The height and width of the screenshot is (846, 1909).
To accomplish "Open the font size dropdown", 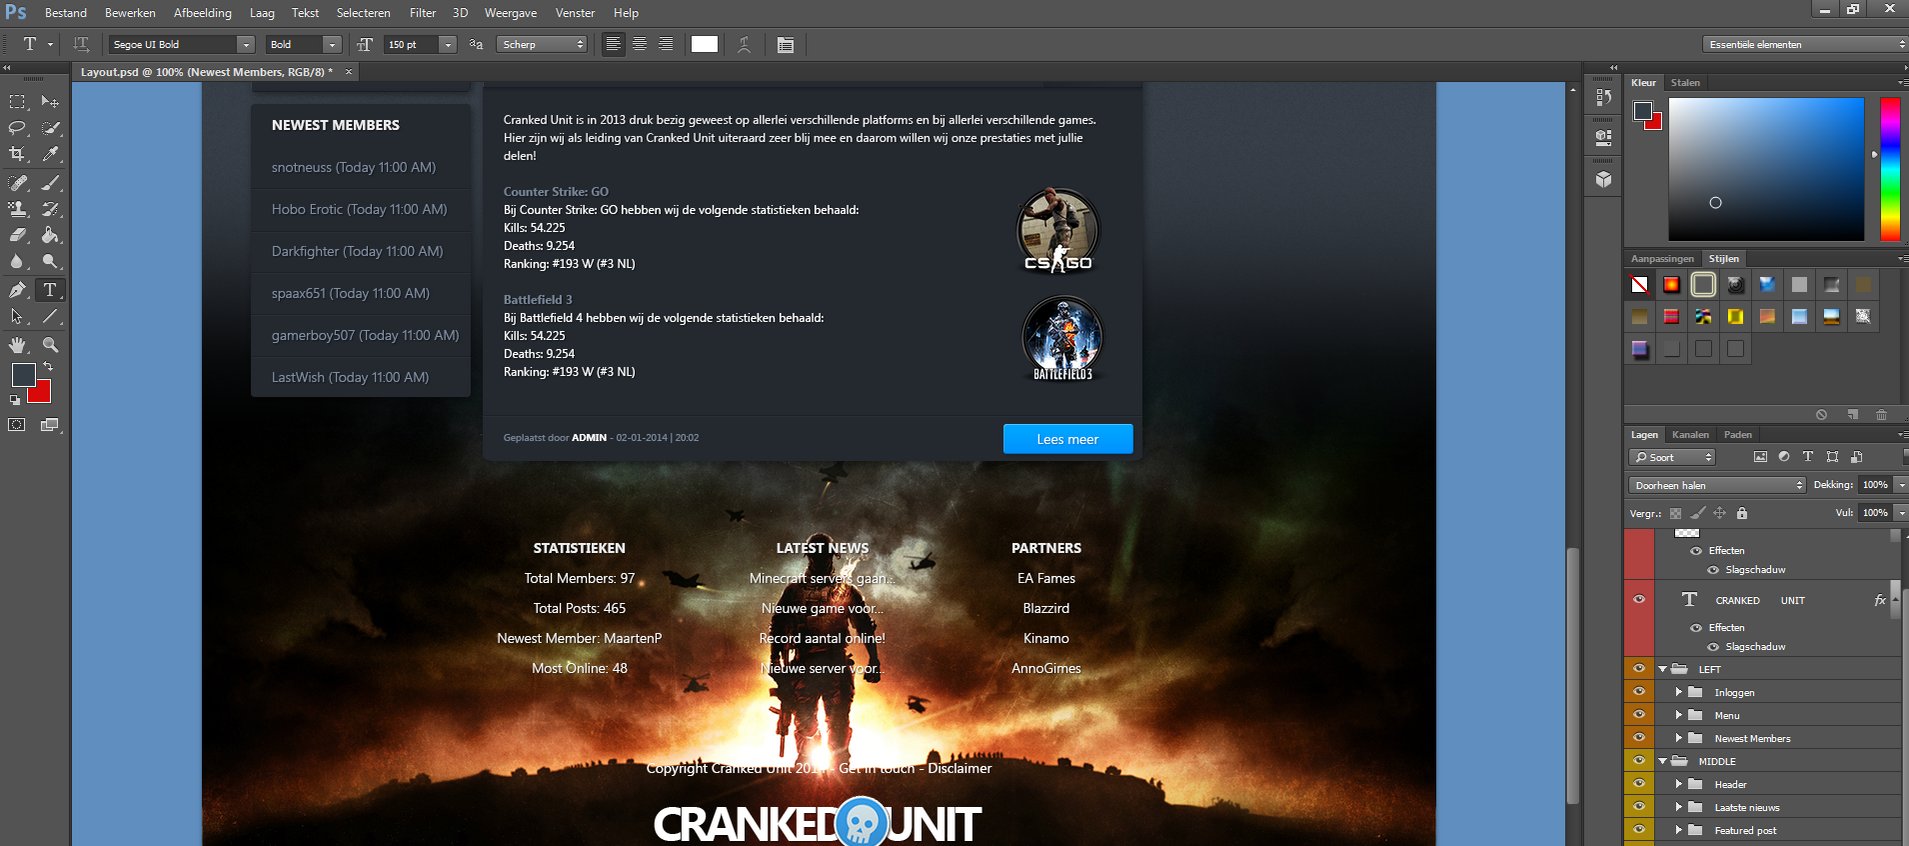I will pos(447,44).
